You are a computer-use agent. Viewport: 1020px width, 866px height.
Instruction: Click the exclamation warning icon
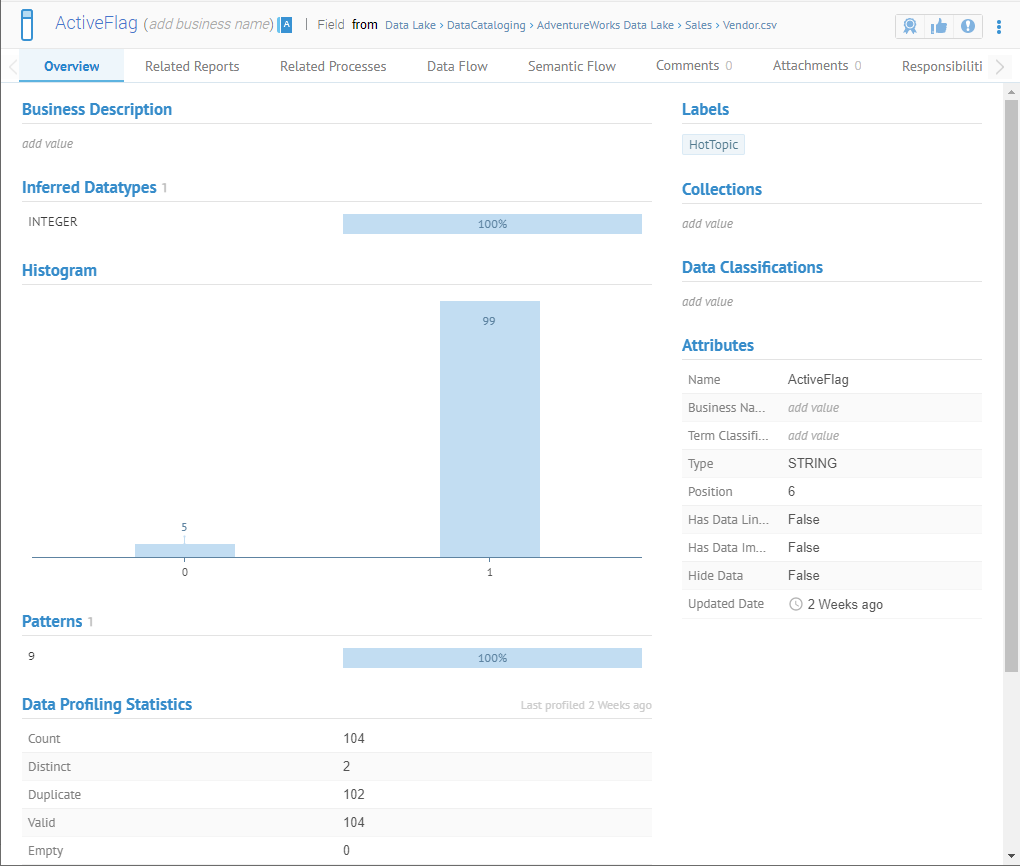(x=967, y=26)
